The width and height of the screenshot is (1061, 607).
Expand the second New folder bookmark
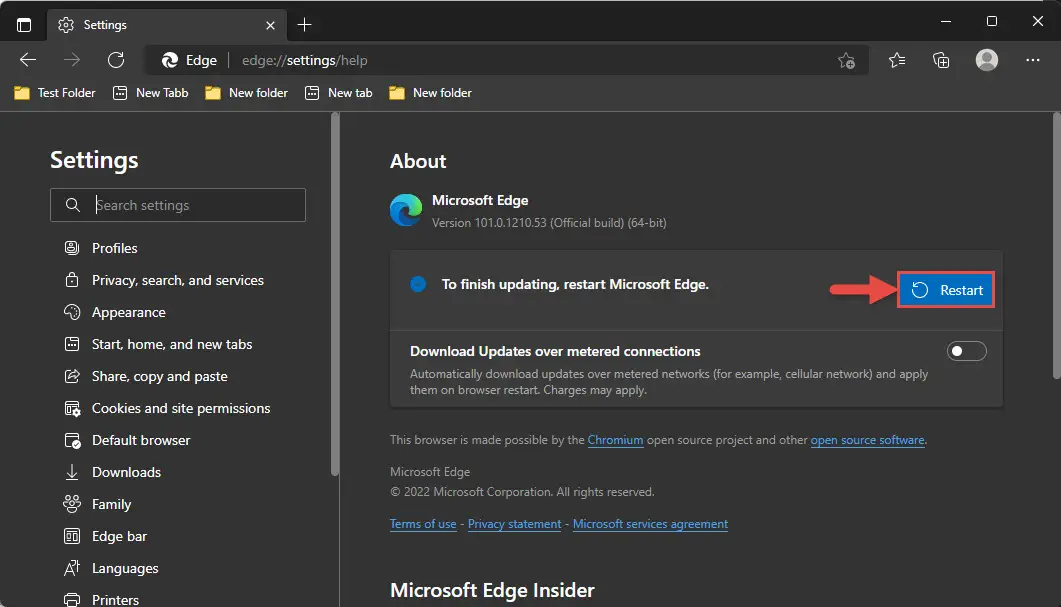pos(430,93)
